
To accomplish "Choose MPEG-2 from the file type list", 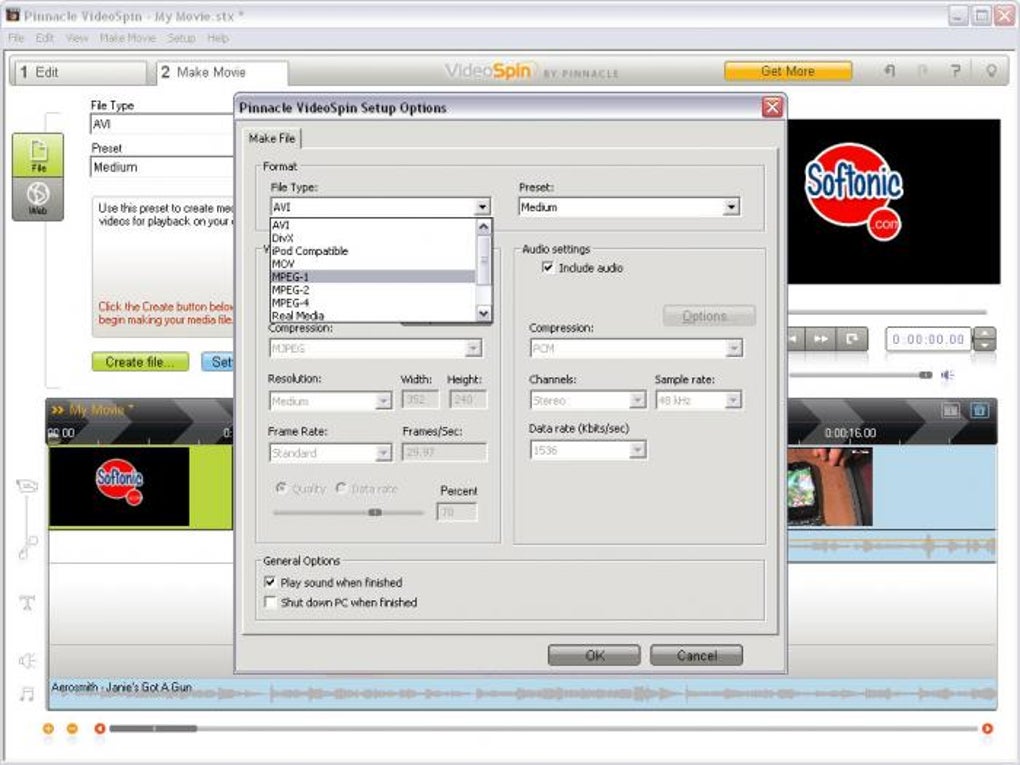I will [373, 290].
